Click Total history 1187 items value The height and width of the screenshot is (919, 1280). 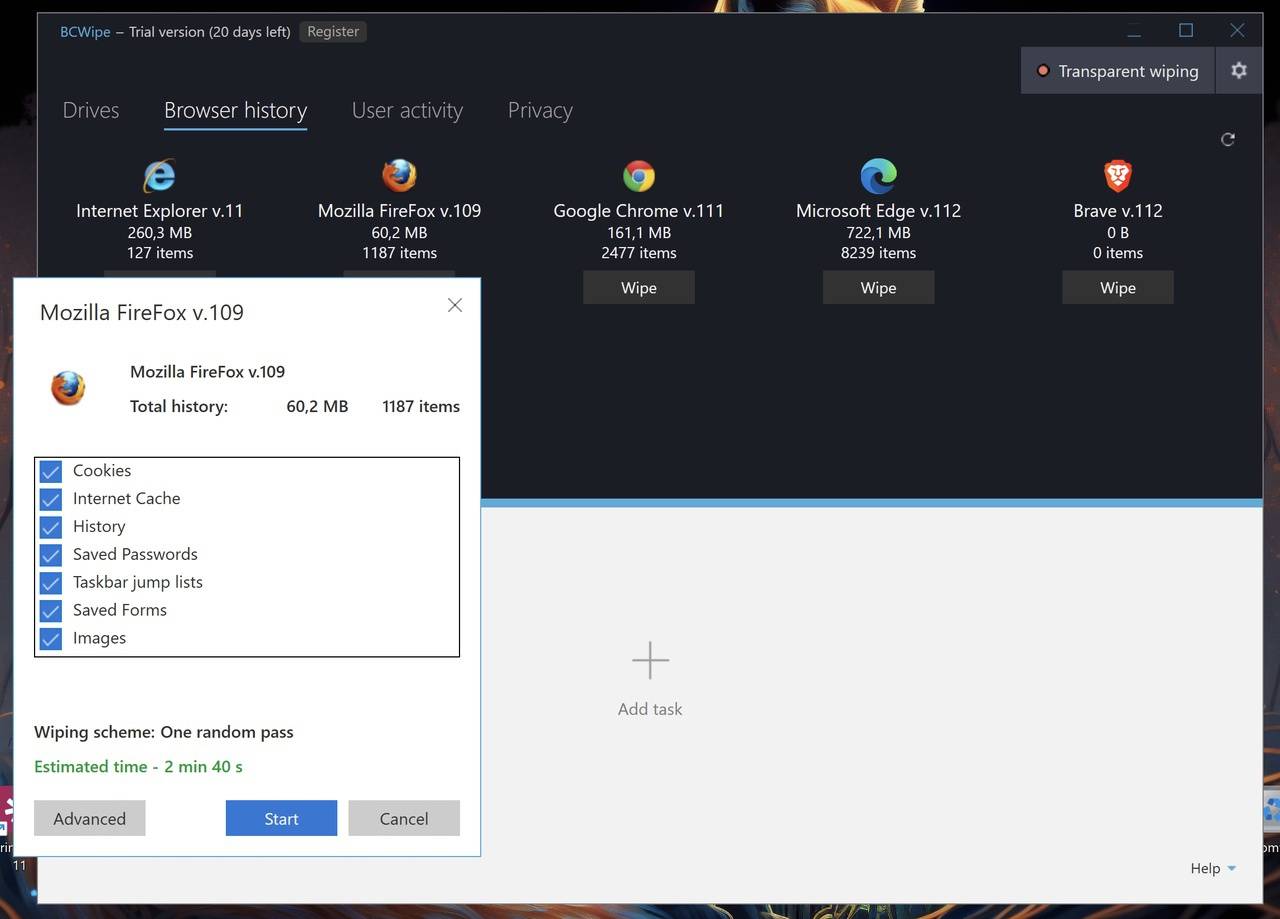tap(421, 406)
